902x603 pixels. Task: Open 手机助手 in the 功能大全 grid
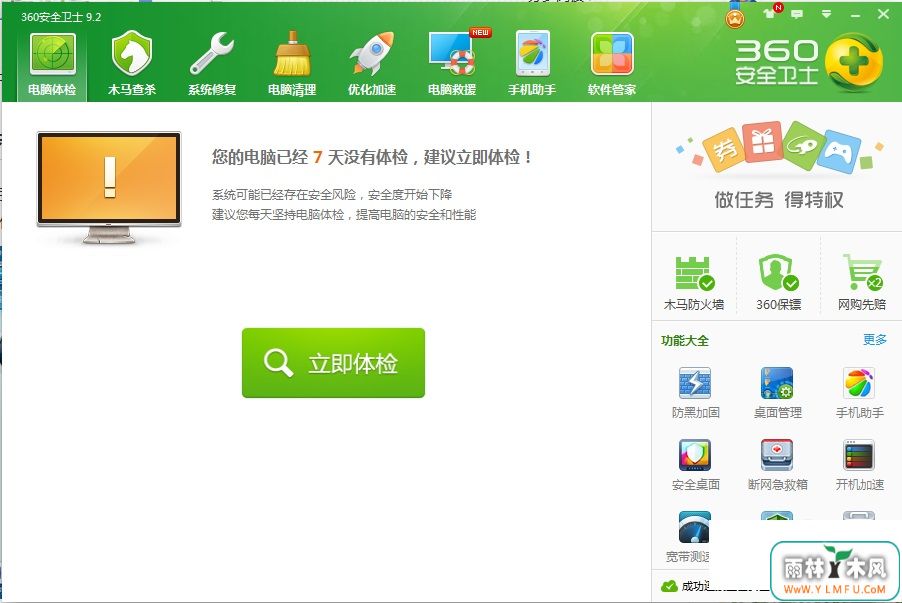(859, 392)
